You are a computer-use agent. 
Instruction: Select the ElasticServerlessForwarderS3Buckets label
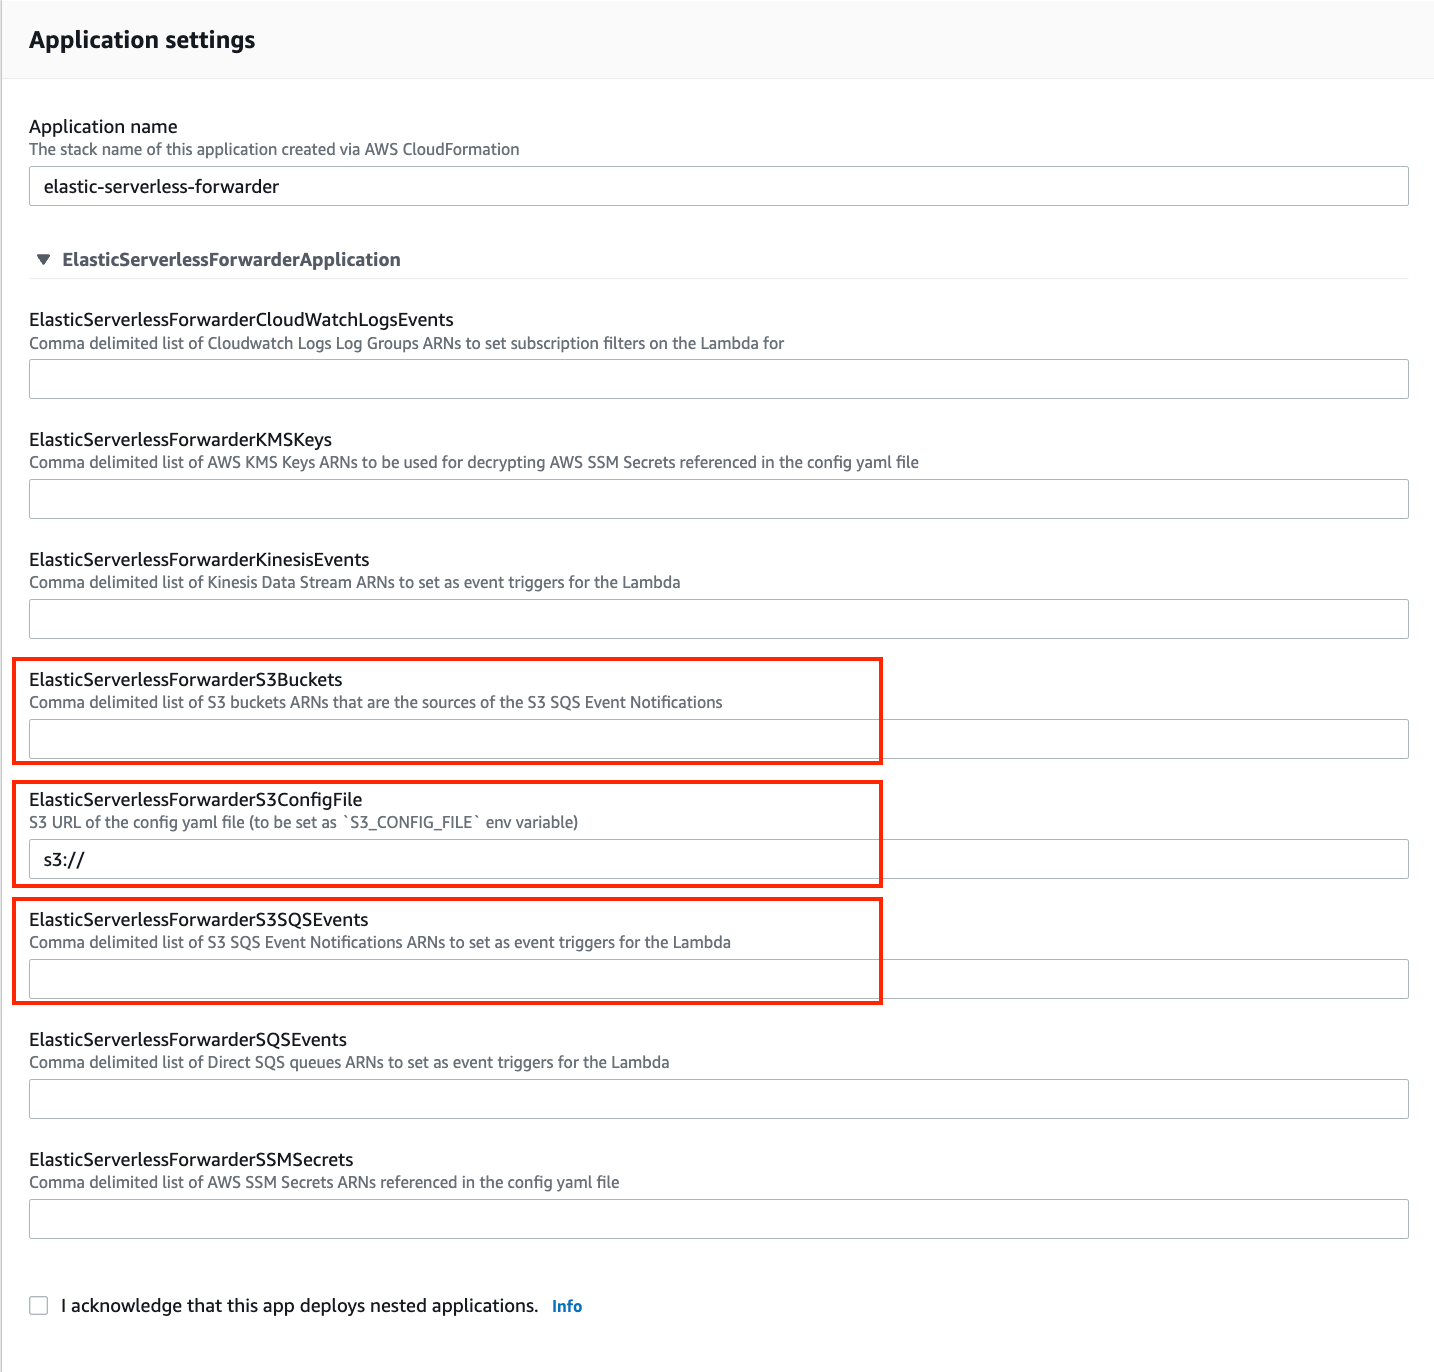point(186,679)
